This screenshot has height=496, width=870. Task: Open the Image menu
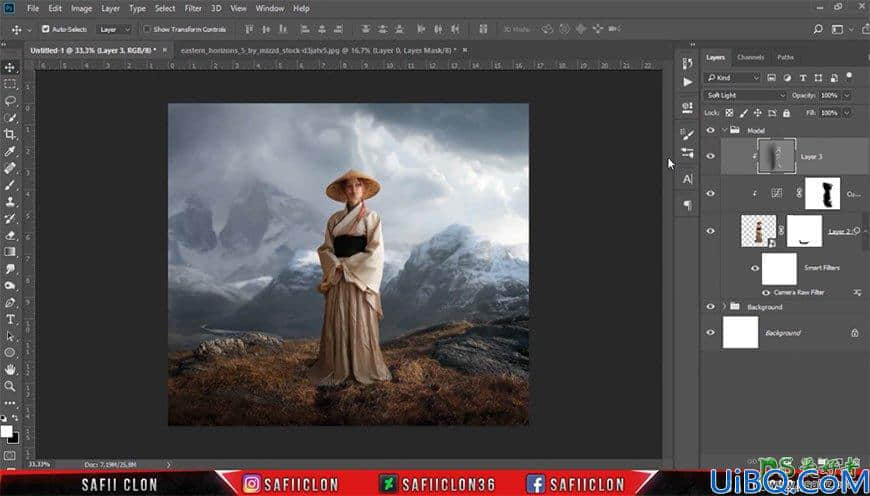[82, 9]
